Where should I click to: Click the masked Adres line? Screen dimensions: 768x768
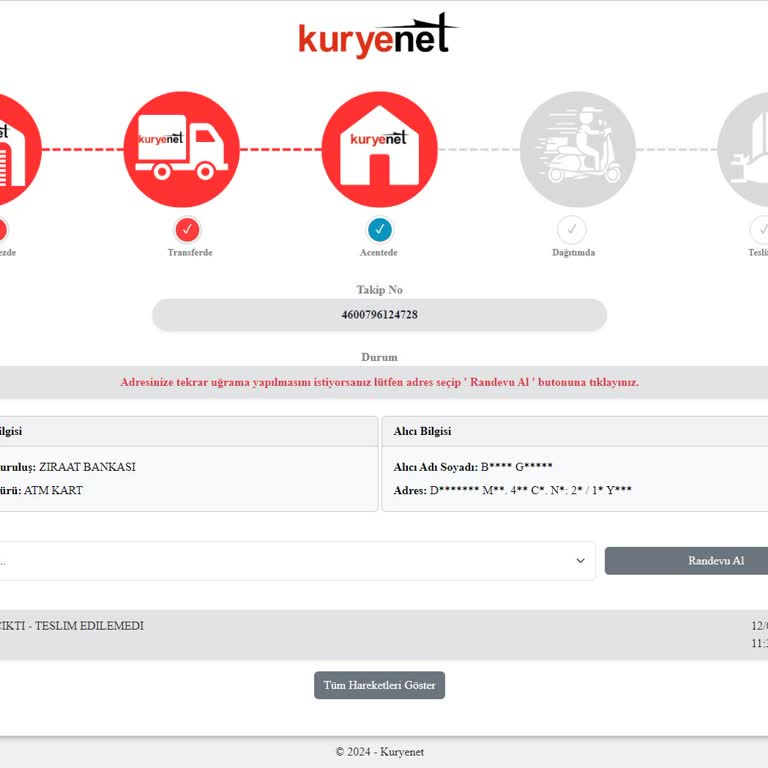click(x=512, y=490)
